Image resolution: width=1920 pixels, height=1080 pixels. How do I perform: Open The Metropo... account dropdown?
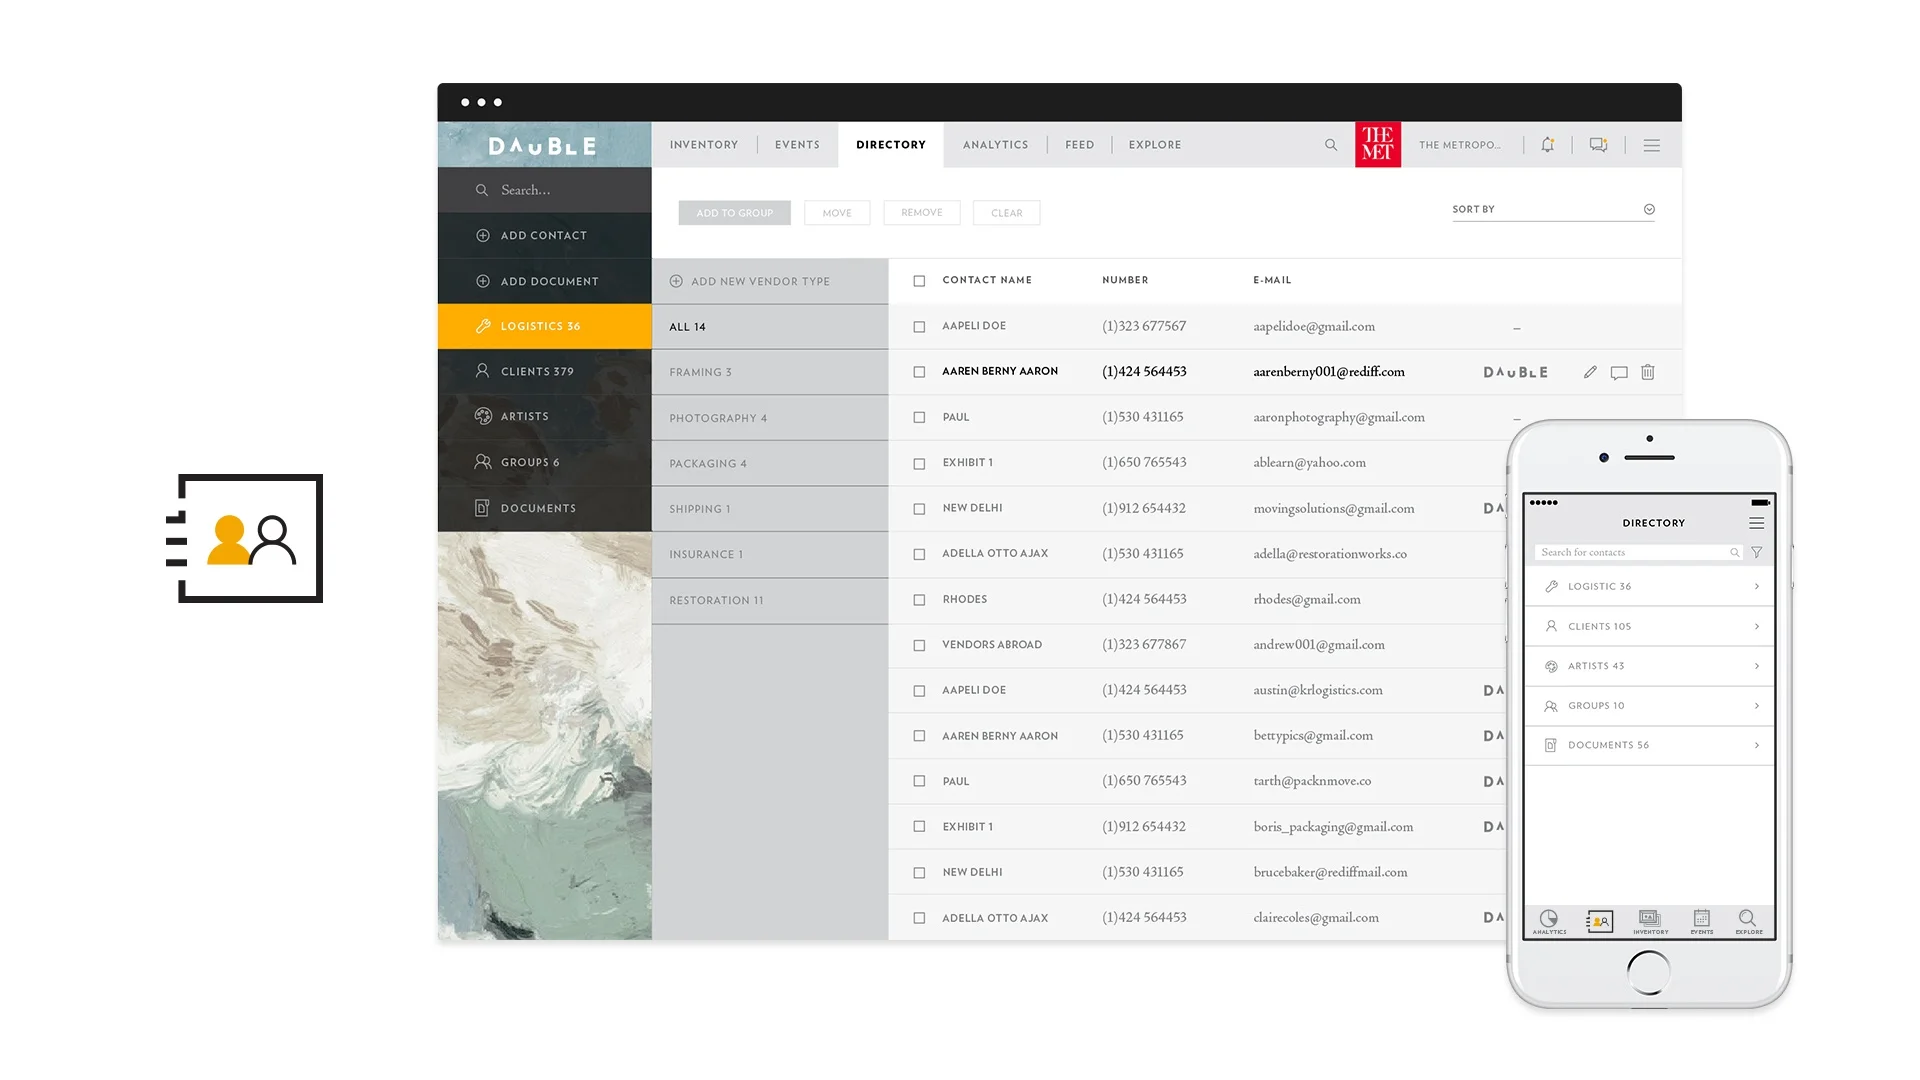point(1459,145)
